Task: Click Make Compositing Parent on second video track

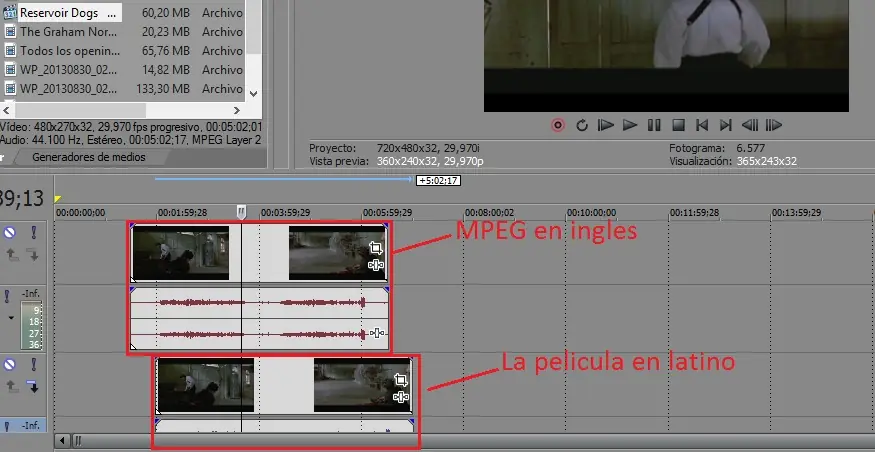Action: (12, 386)
